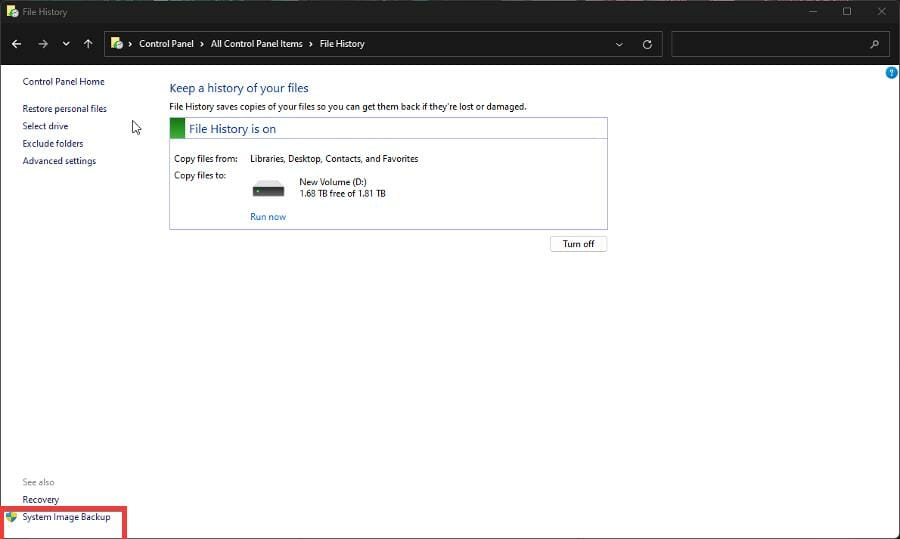Viewport: 900px width, 539px height.
Task: Open Exclude folders link
Action: (53, 144)
